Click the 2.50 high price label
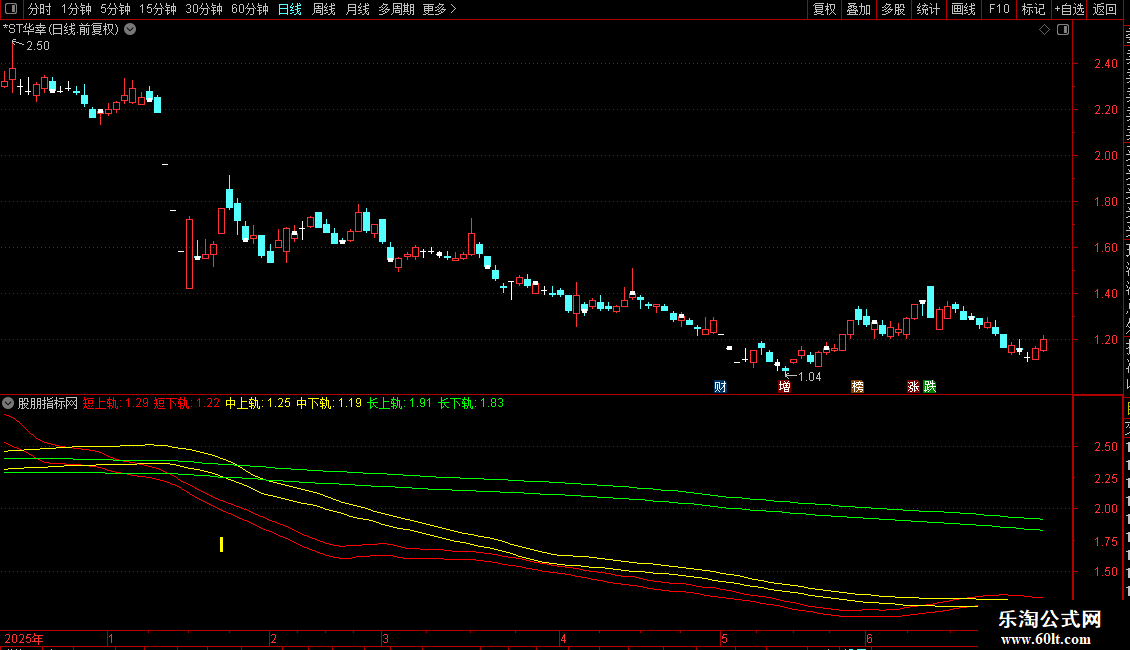The height and width of the screenshot is (650, 1130). [38, 46]
